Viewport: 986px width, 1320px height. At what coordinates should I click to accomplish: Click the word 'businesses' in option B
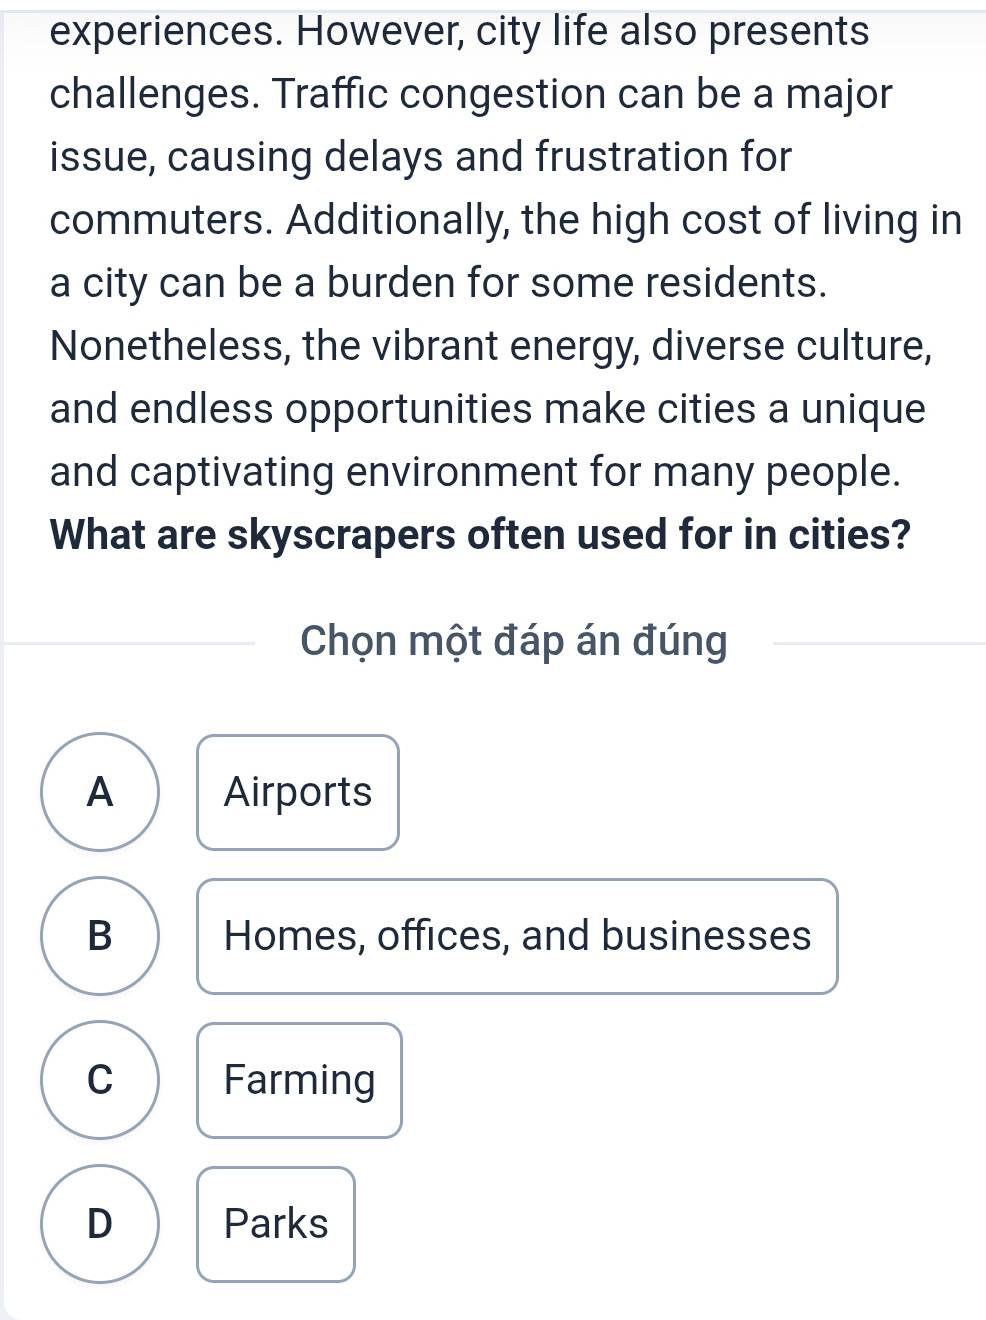pyautogui.click(x=706, y=936)
